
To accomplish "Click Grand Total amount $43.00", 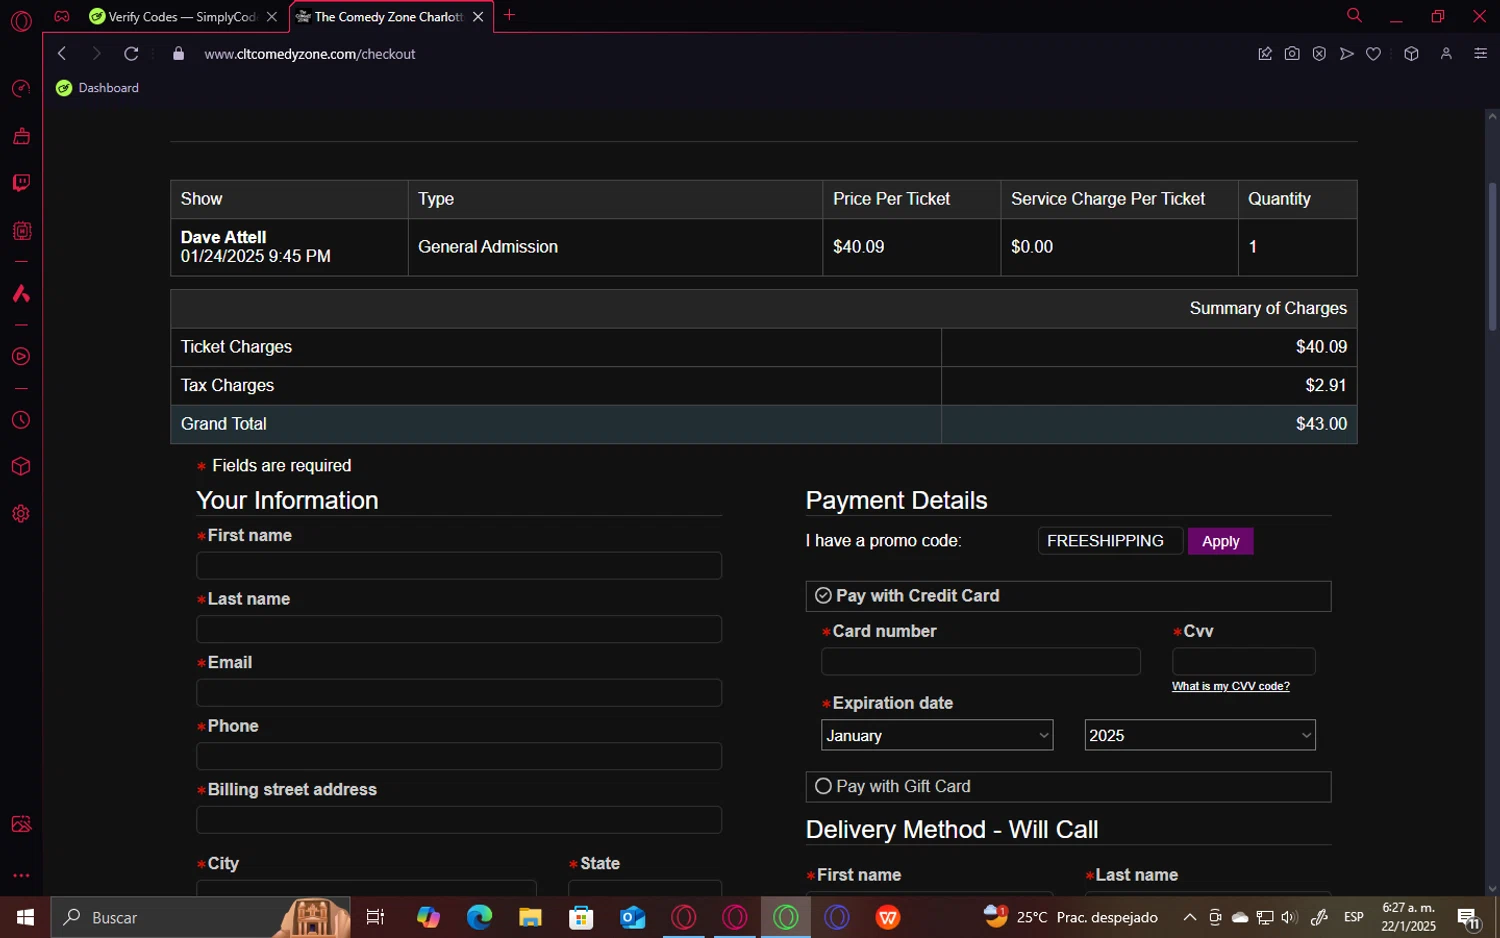I will pos(1321,424).
